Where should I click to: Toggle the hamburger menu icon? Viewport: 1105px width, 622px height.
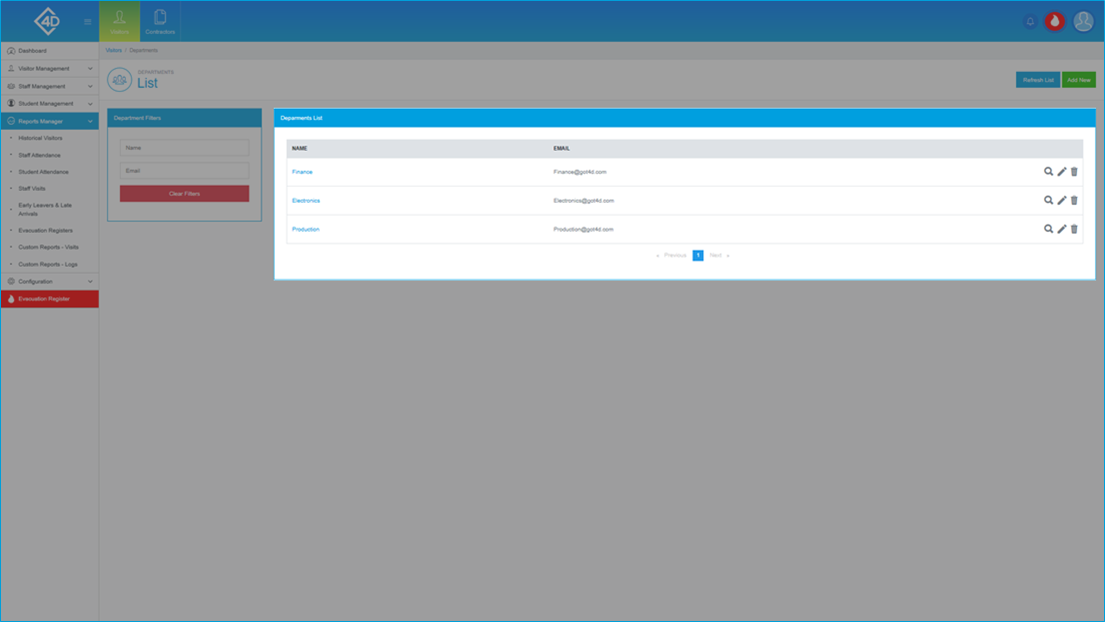coord(87,22)
